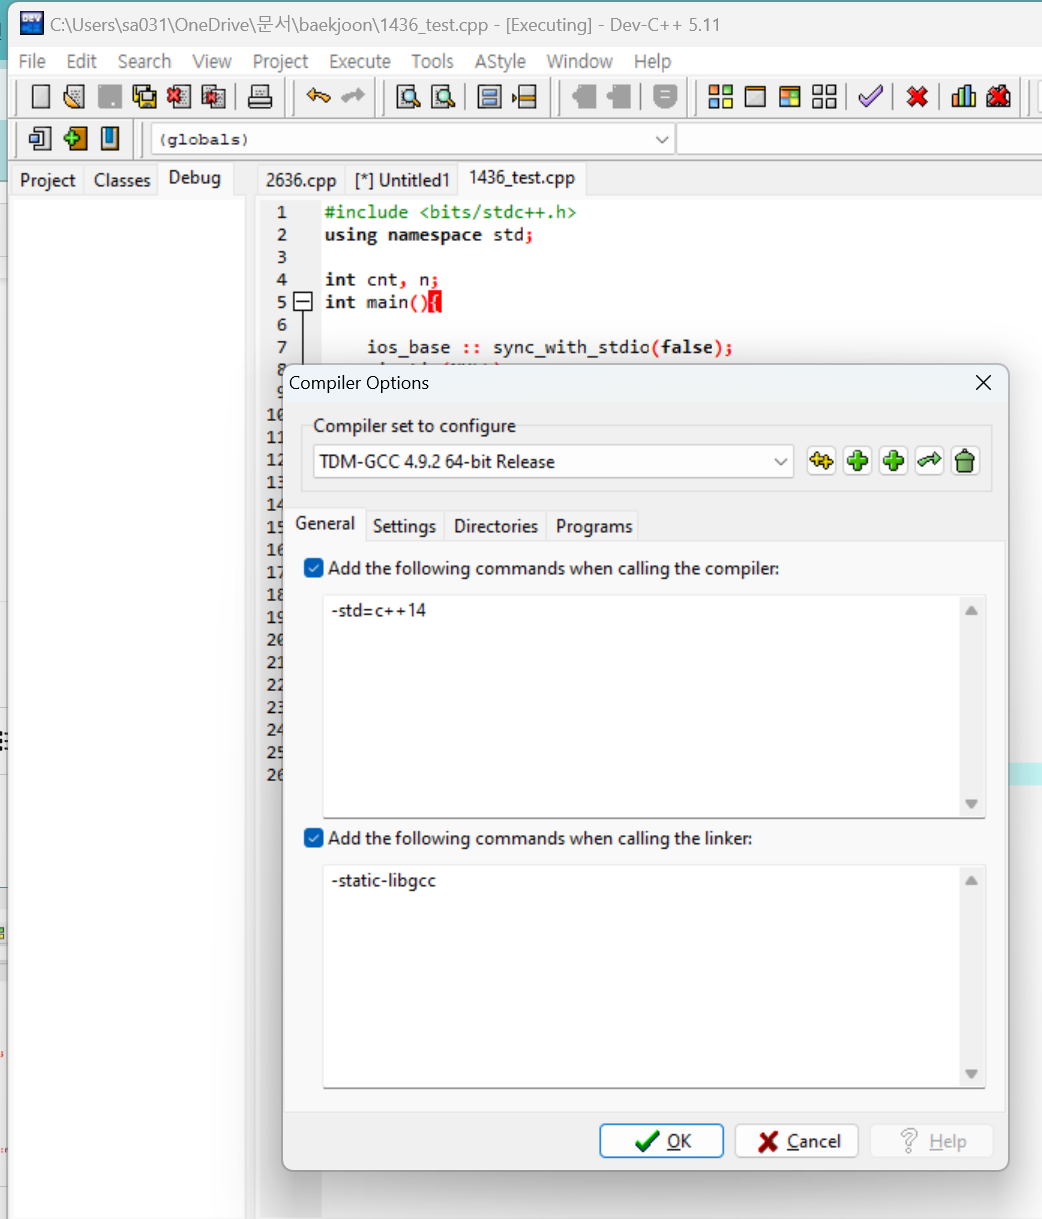
Task: Click the Rebuild All toolbar icon
Action: [824, 97]
